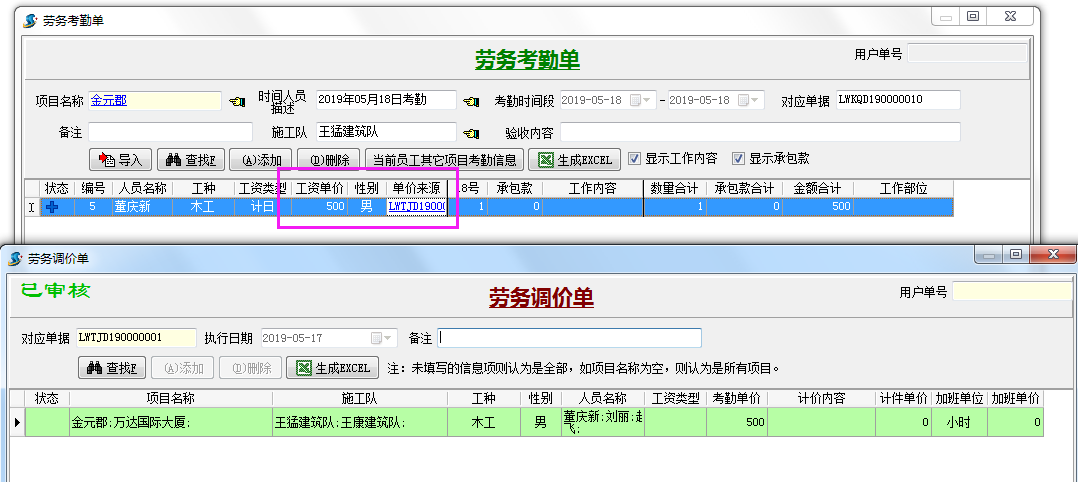
Task: Click the hand picker icon beside 时间人员描述 field
Action: click(471, 101)
